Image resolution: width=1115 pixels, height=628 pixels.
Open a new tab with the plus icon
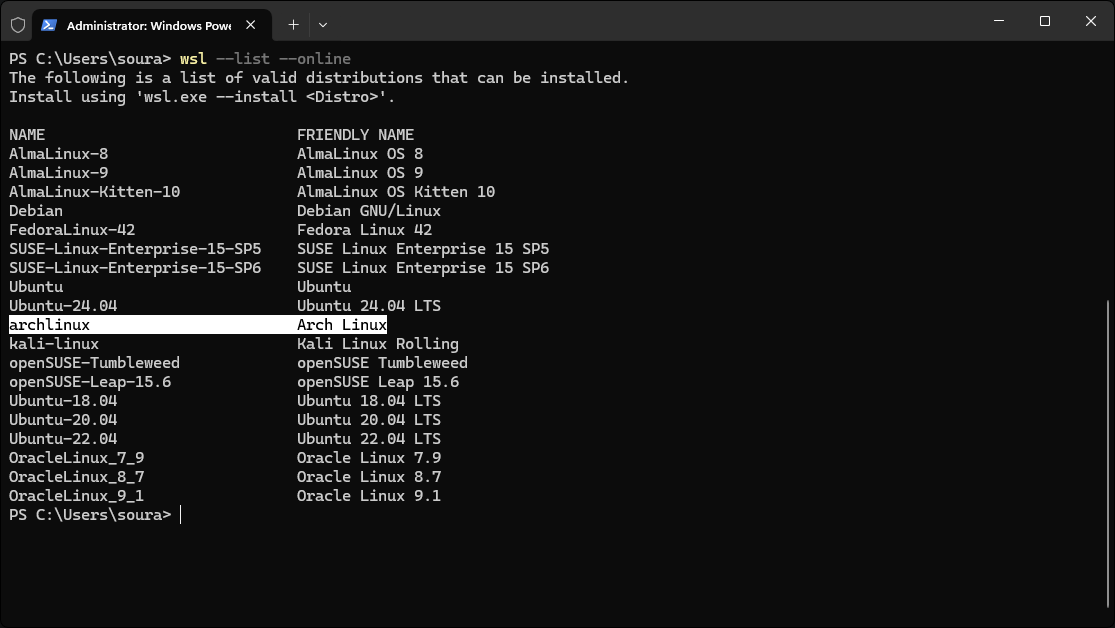click(x=293, y=24)
